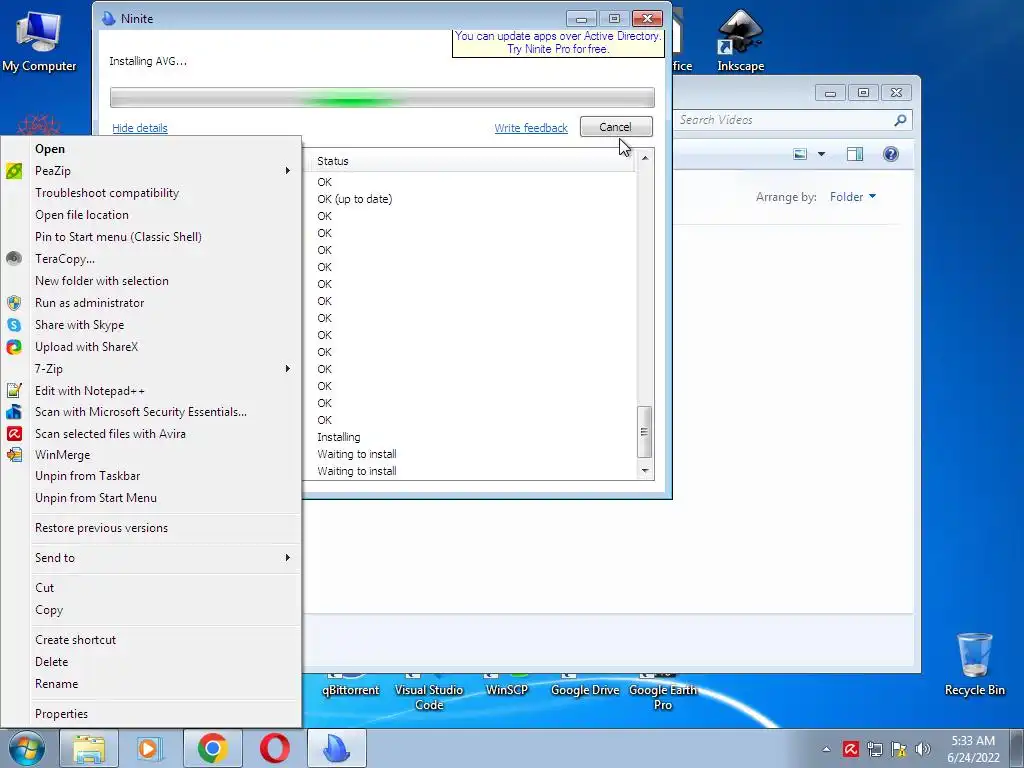Open the My Computer desktop icon
Image resolution: width=1024 pixels, height=768 pixels.
39,40
